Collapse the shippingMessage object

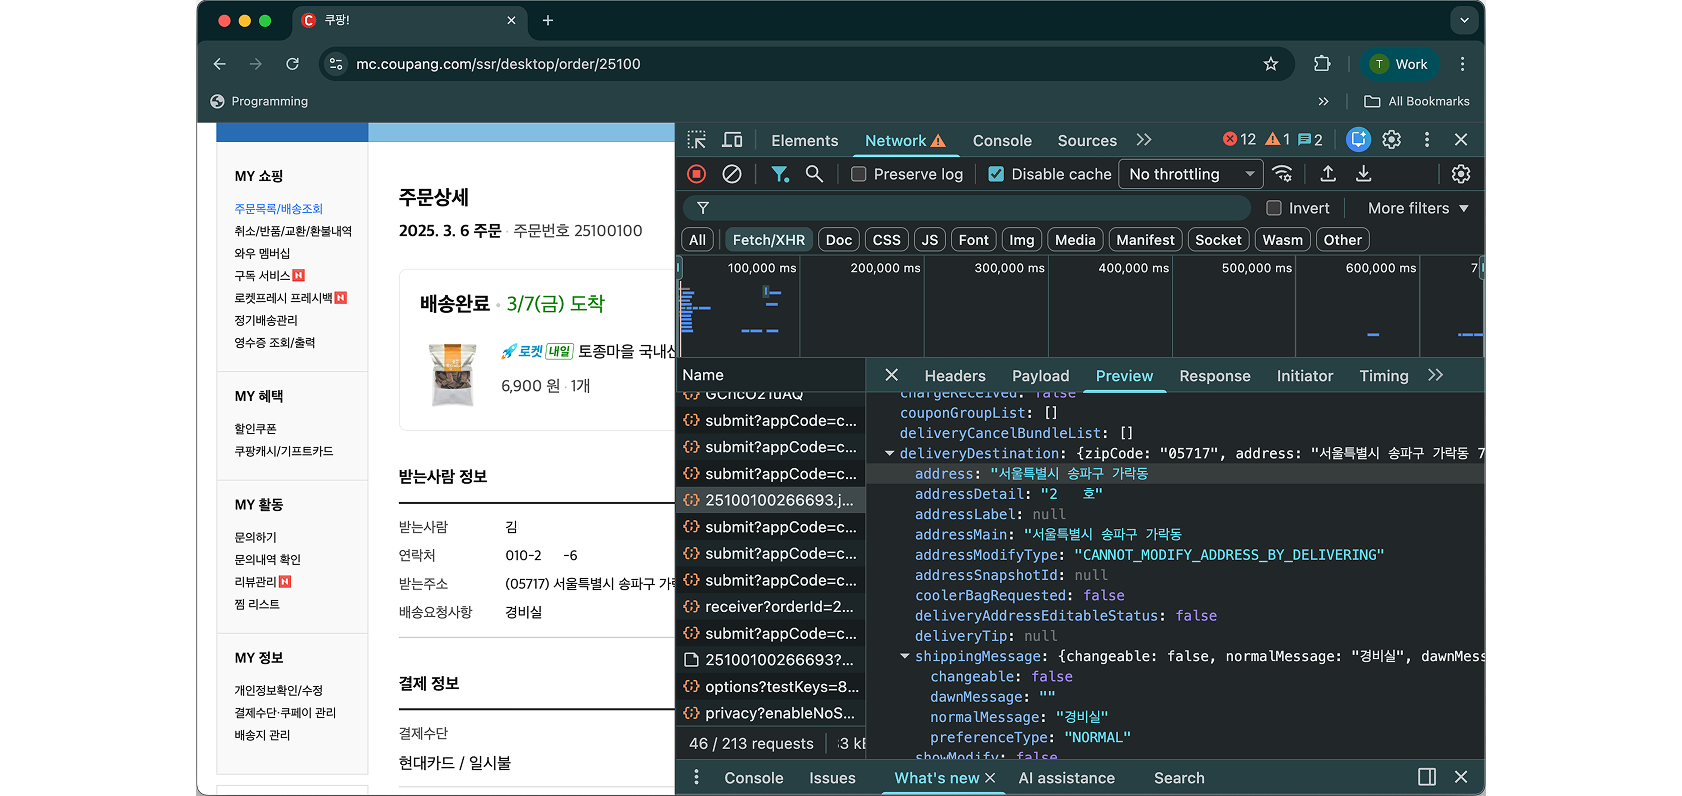(x=904, y=657)
